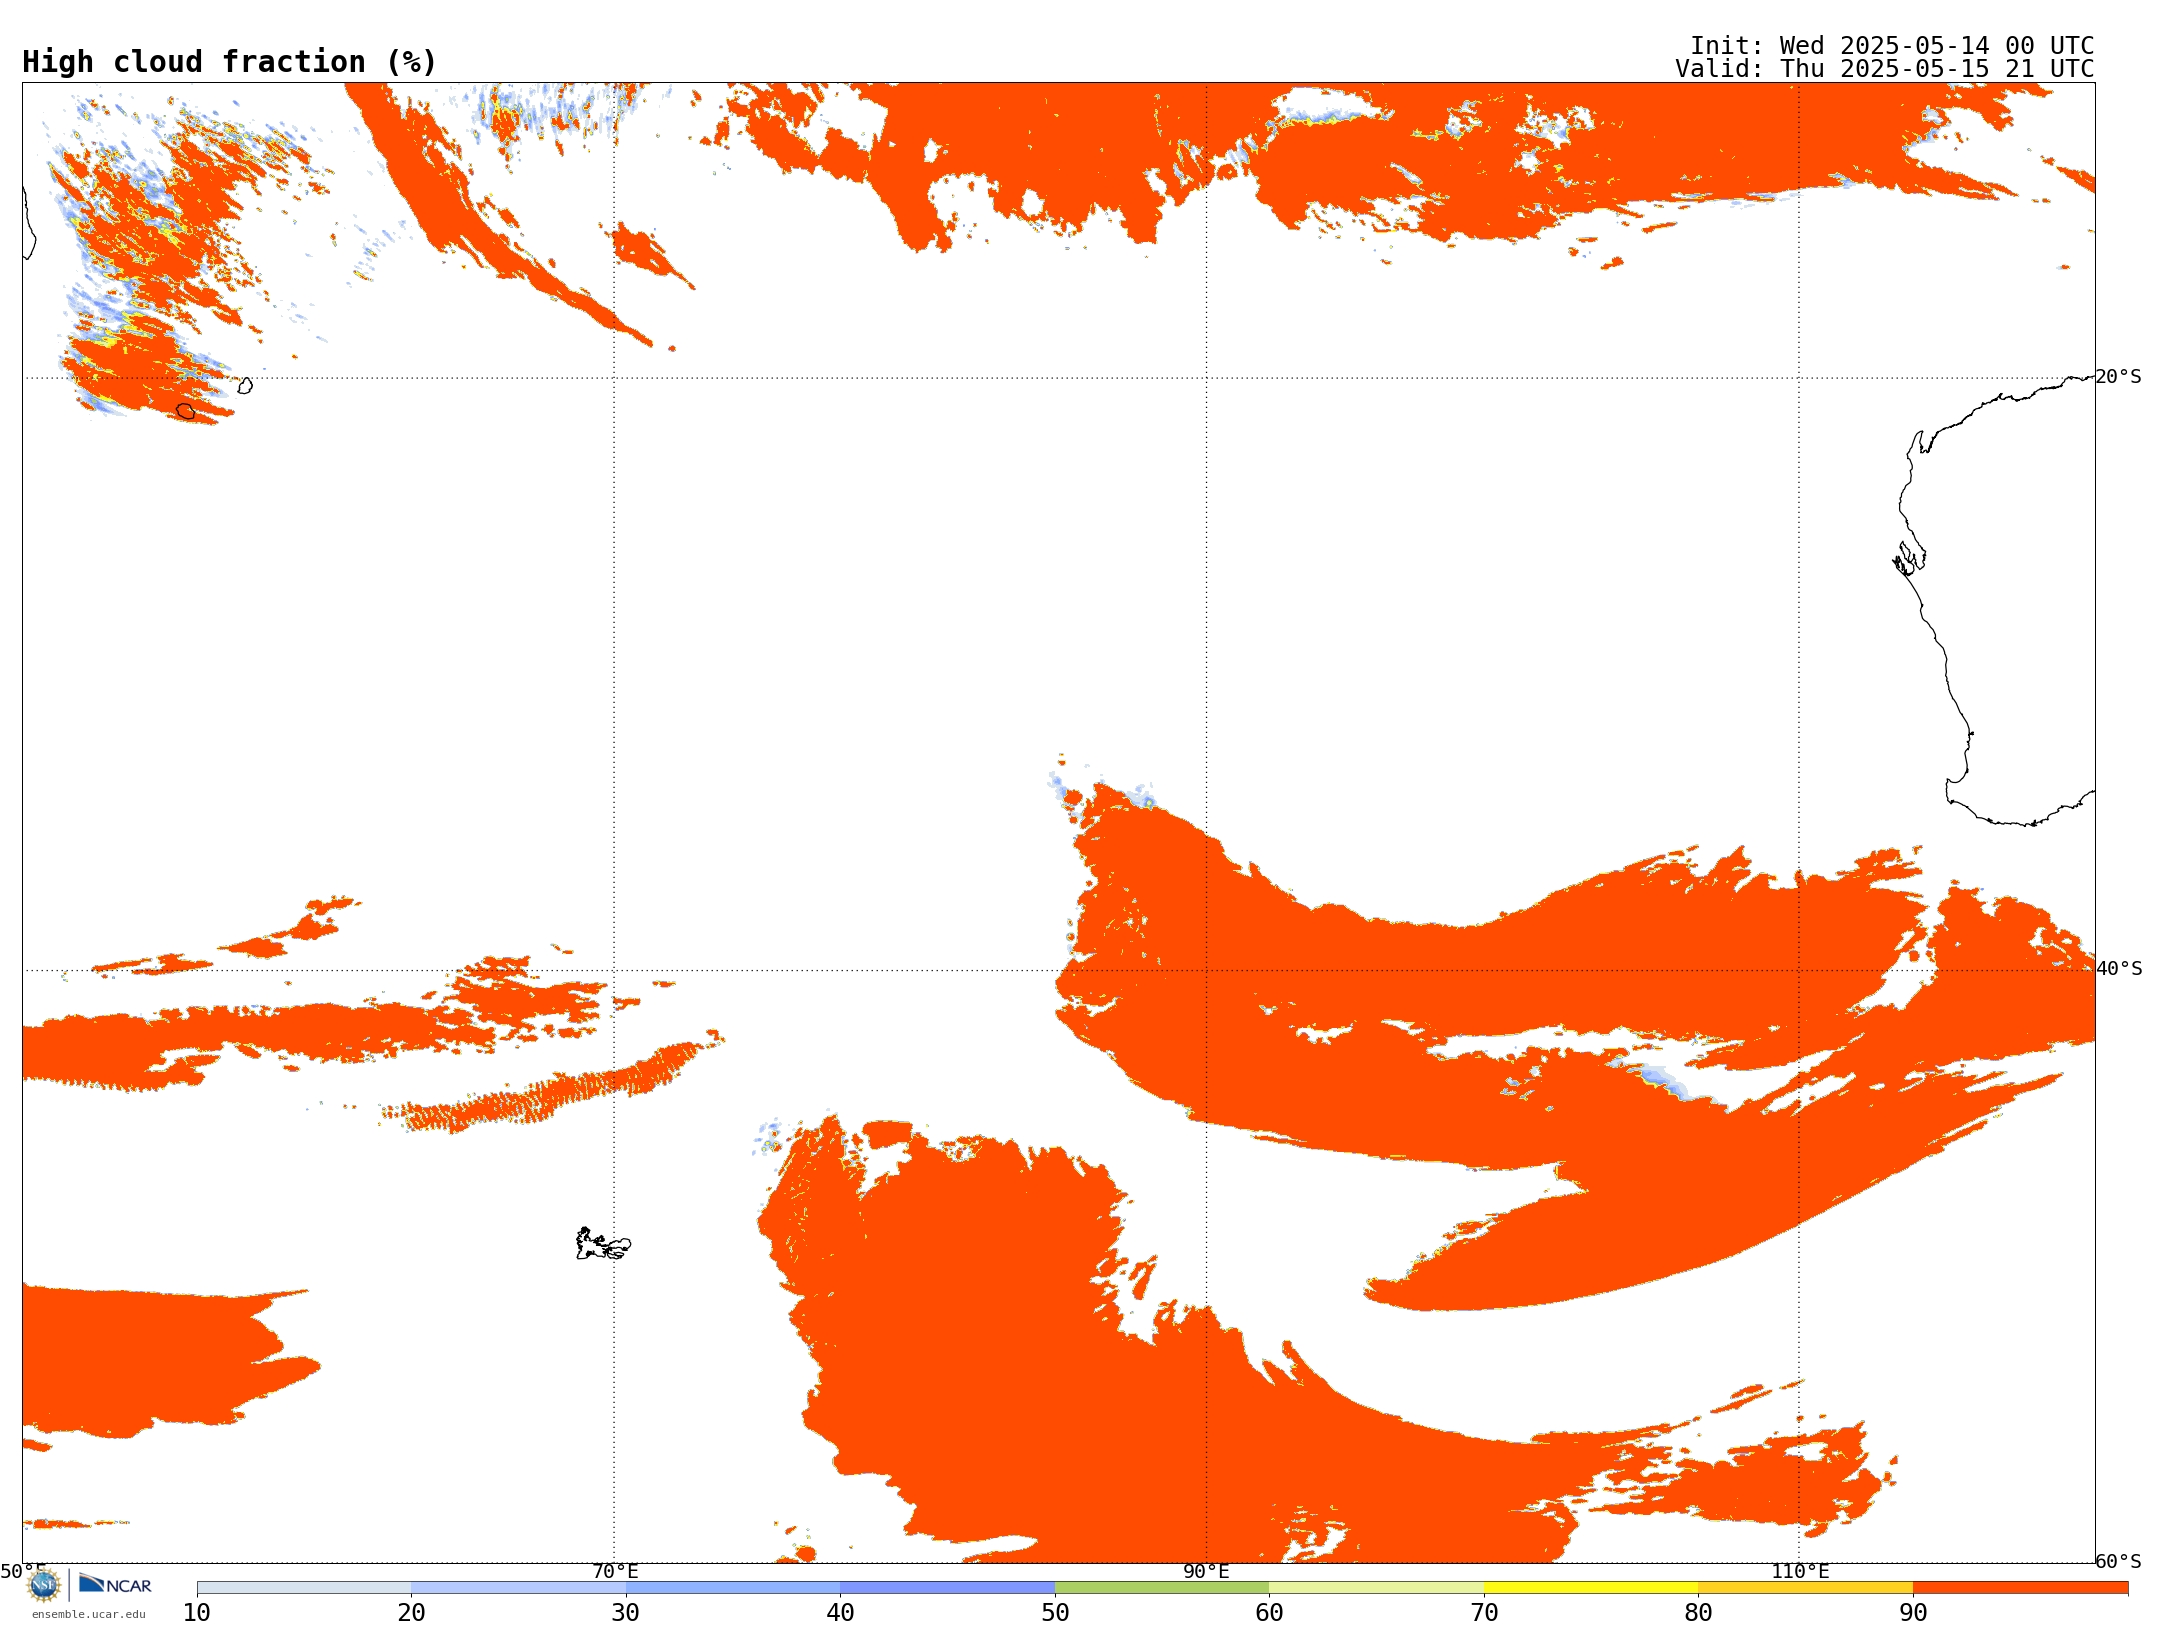Click the 40°S latitude label
The width and height of the screenshot is (2160, 1626).
(x=2119, y=969)
